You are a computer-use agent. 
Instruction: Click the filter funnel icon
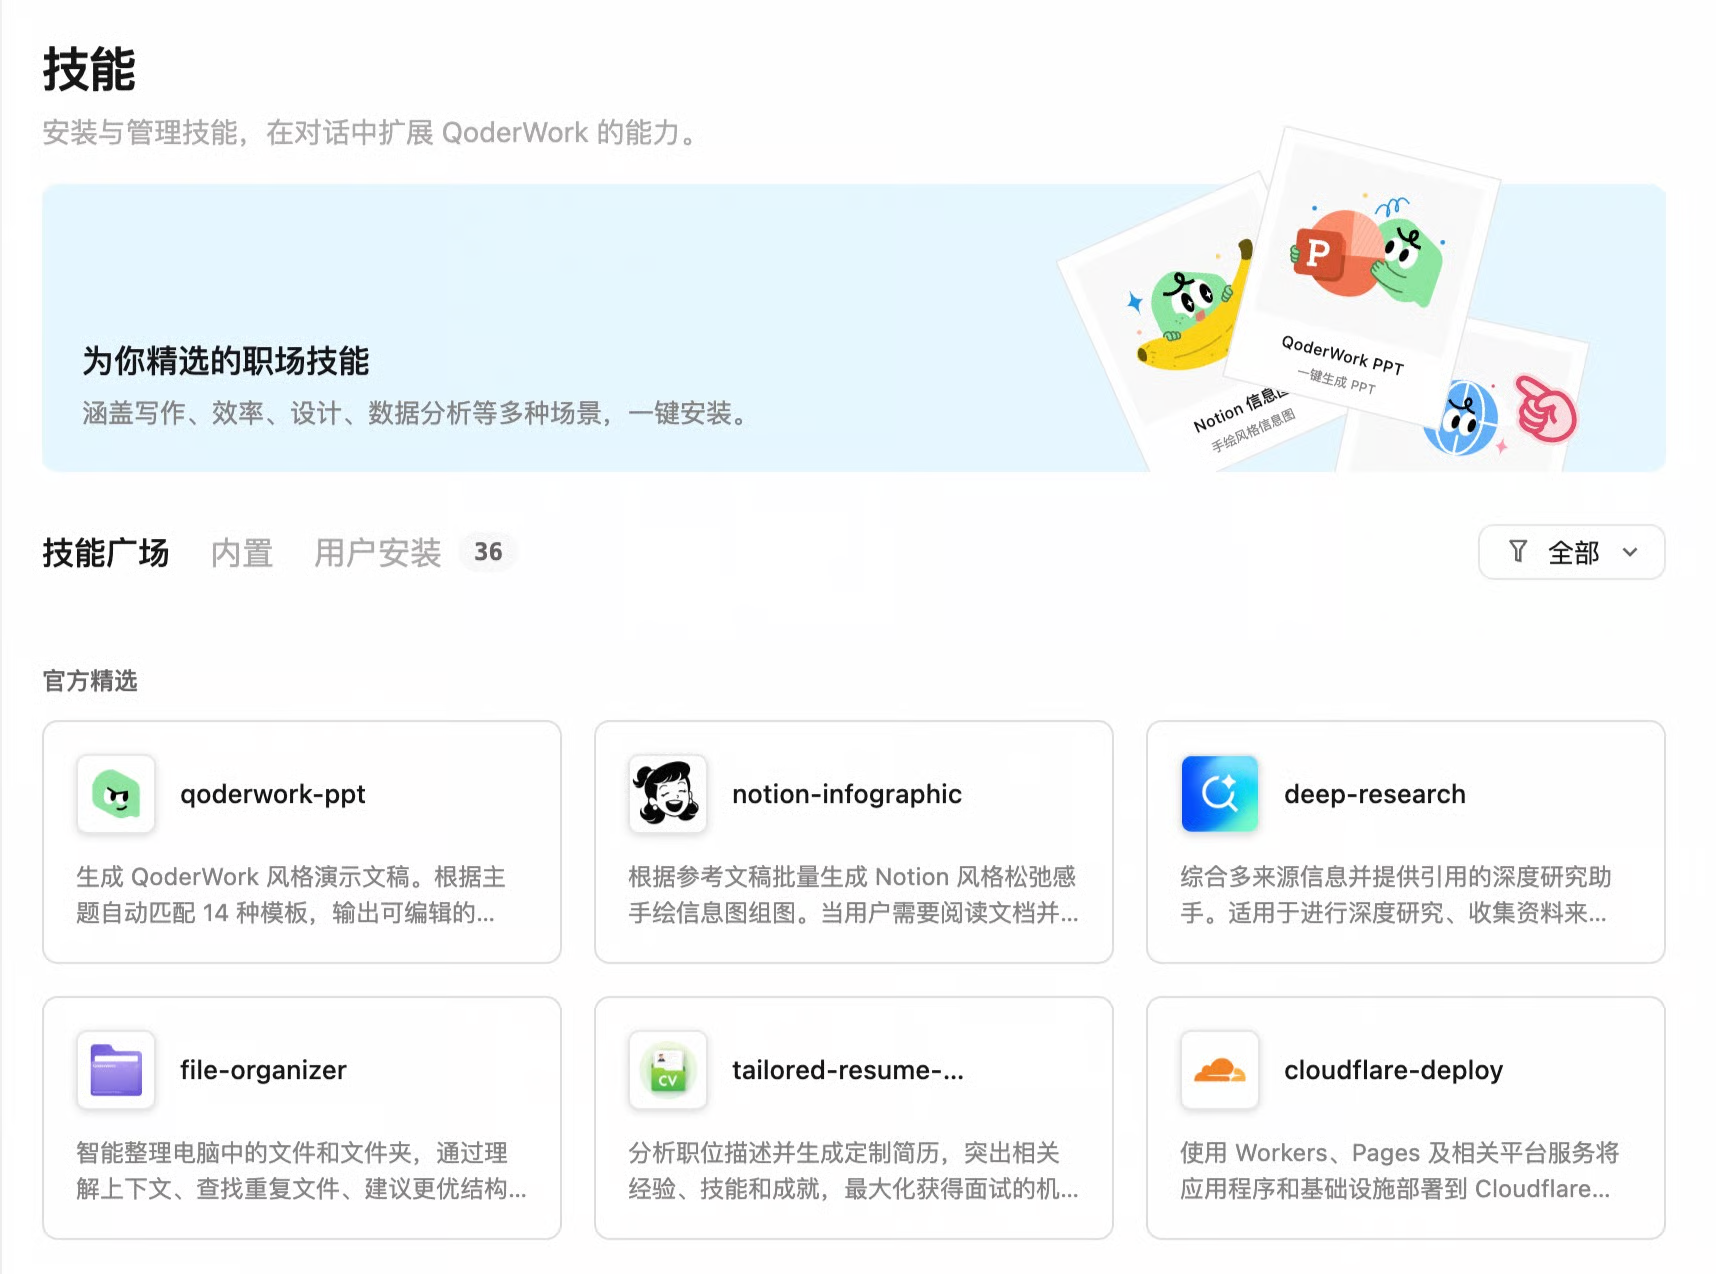point(1518,552)
